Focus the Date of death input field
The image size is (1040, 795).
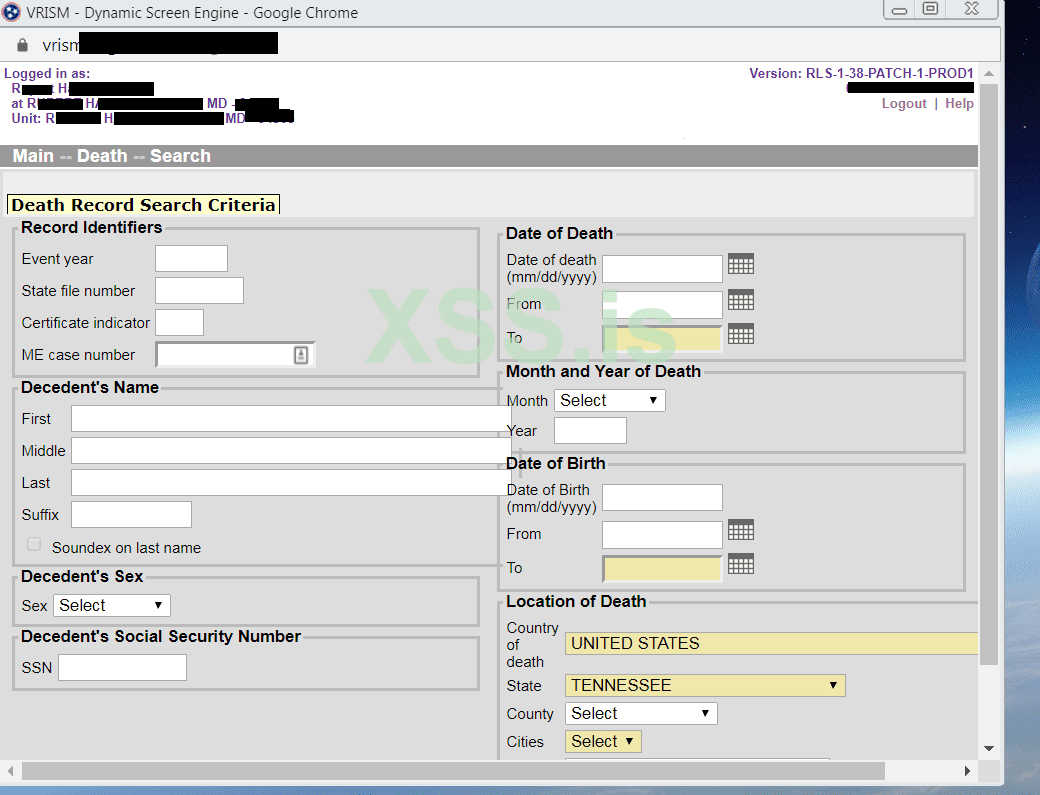click(x=662, y=269)
